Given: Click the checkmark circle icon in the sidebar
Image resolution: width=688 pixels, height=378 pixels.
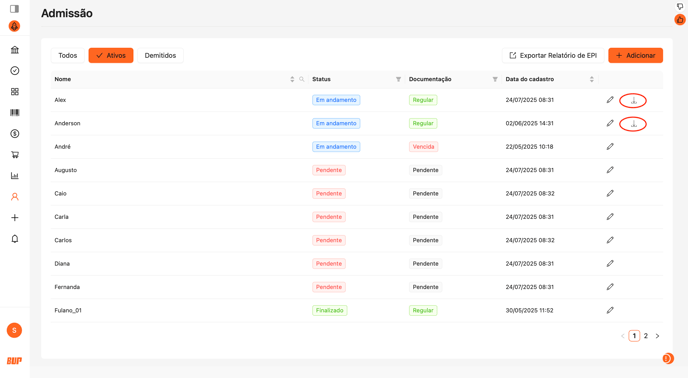Looking at the screenshot, I should pyautogui.click(x=14, y=71).
